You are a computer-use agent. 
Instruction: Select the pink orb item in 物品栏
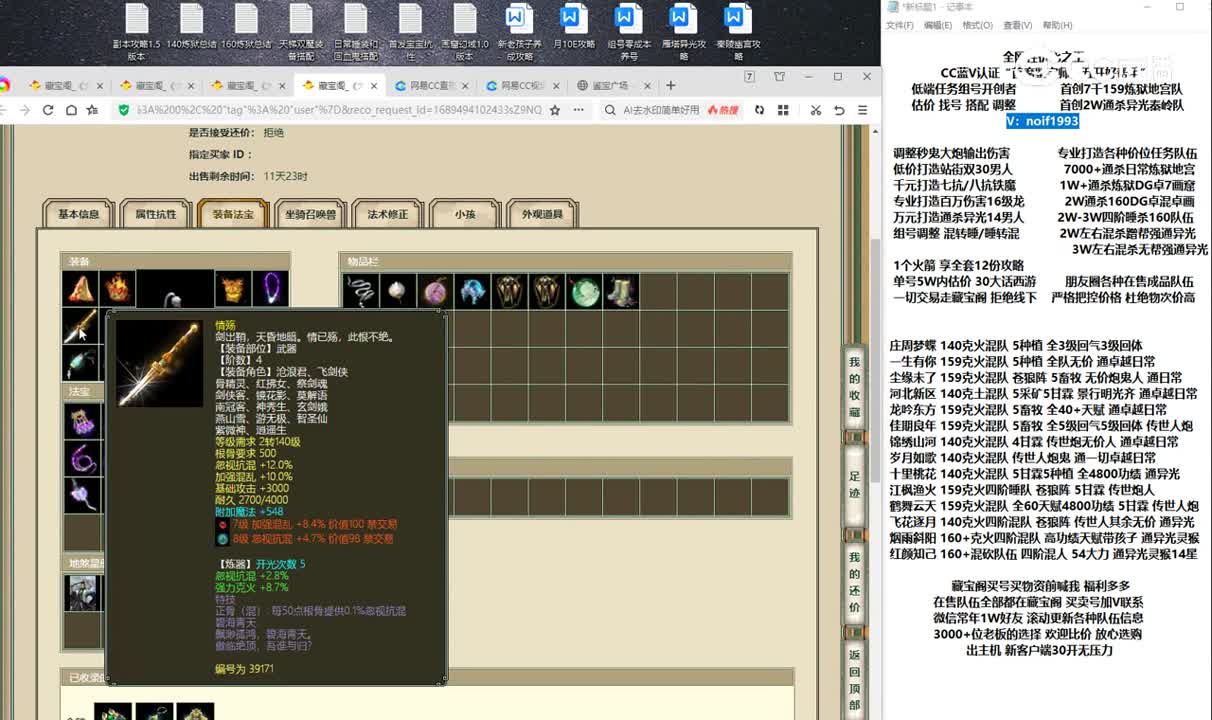coord(435,291)
